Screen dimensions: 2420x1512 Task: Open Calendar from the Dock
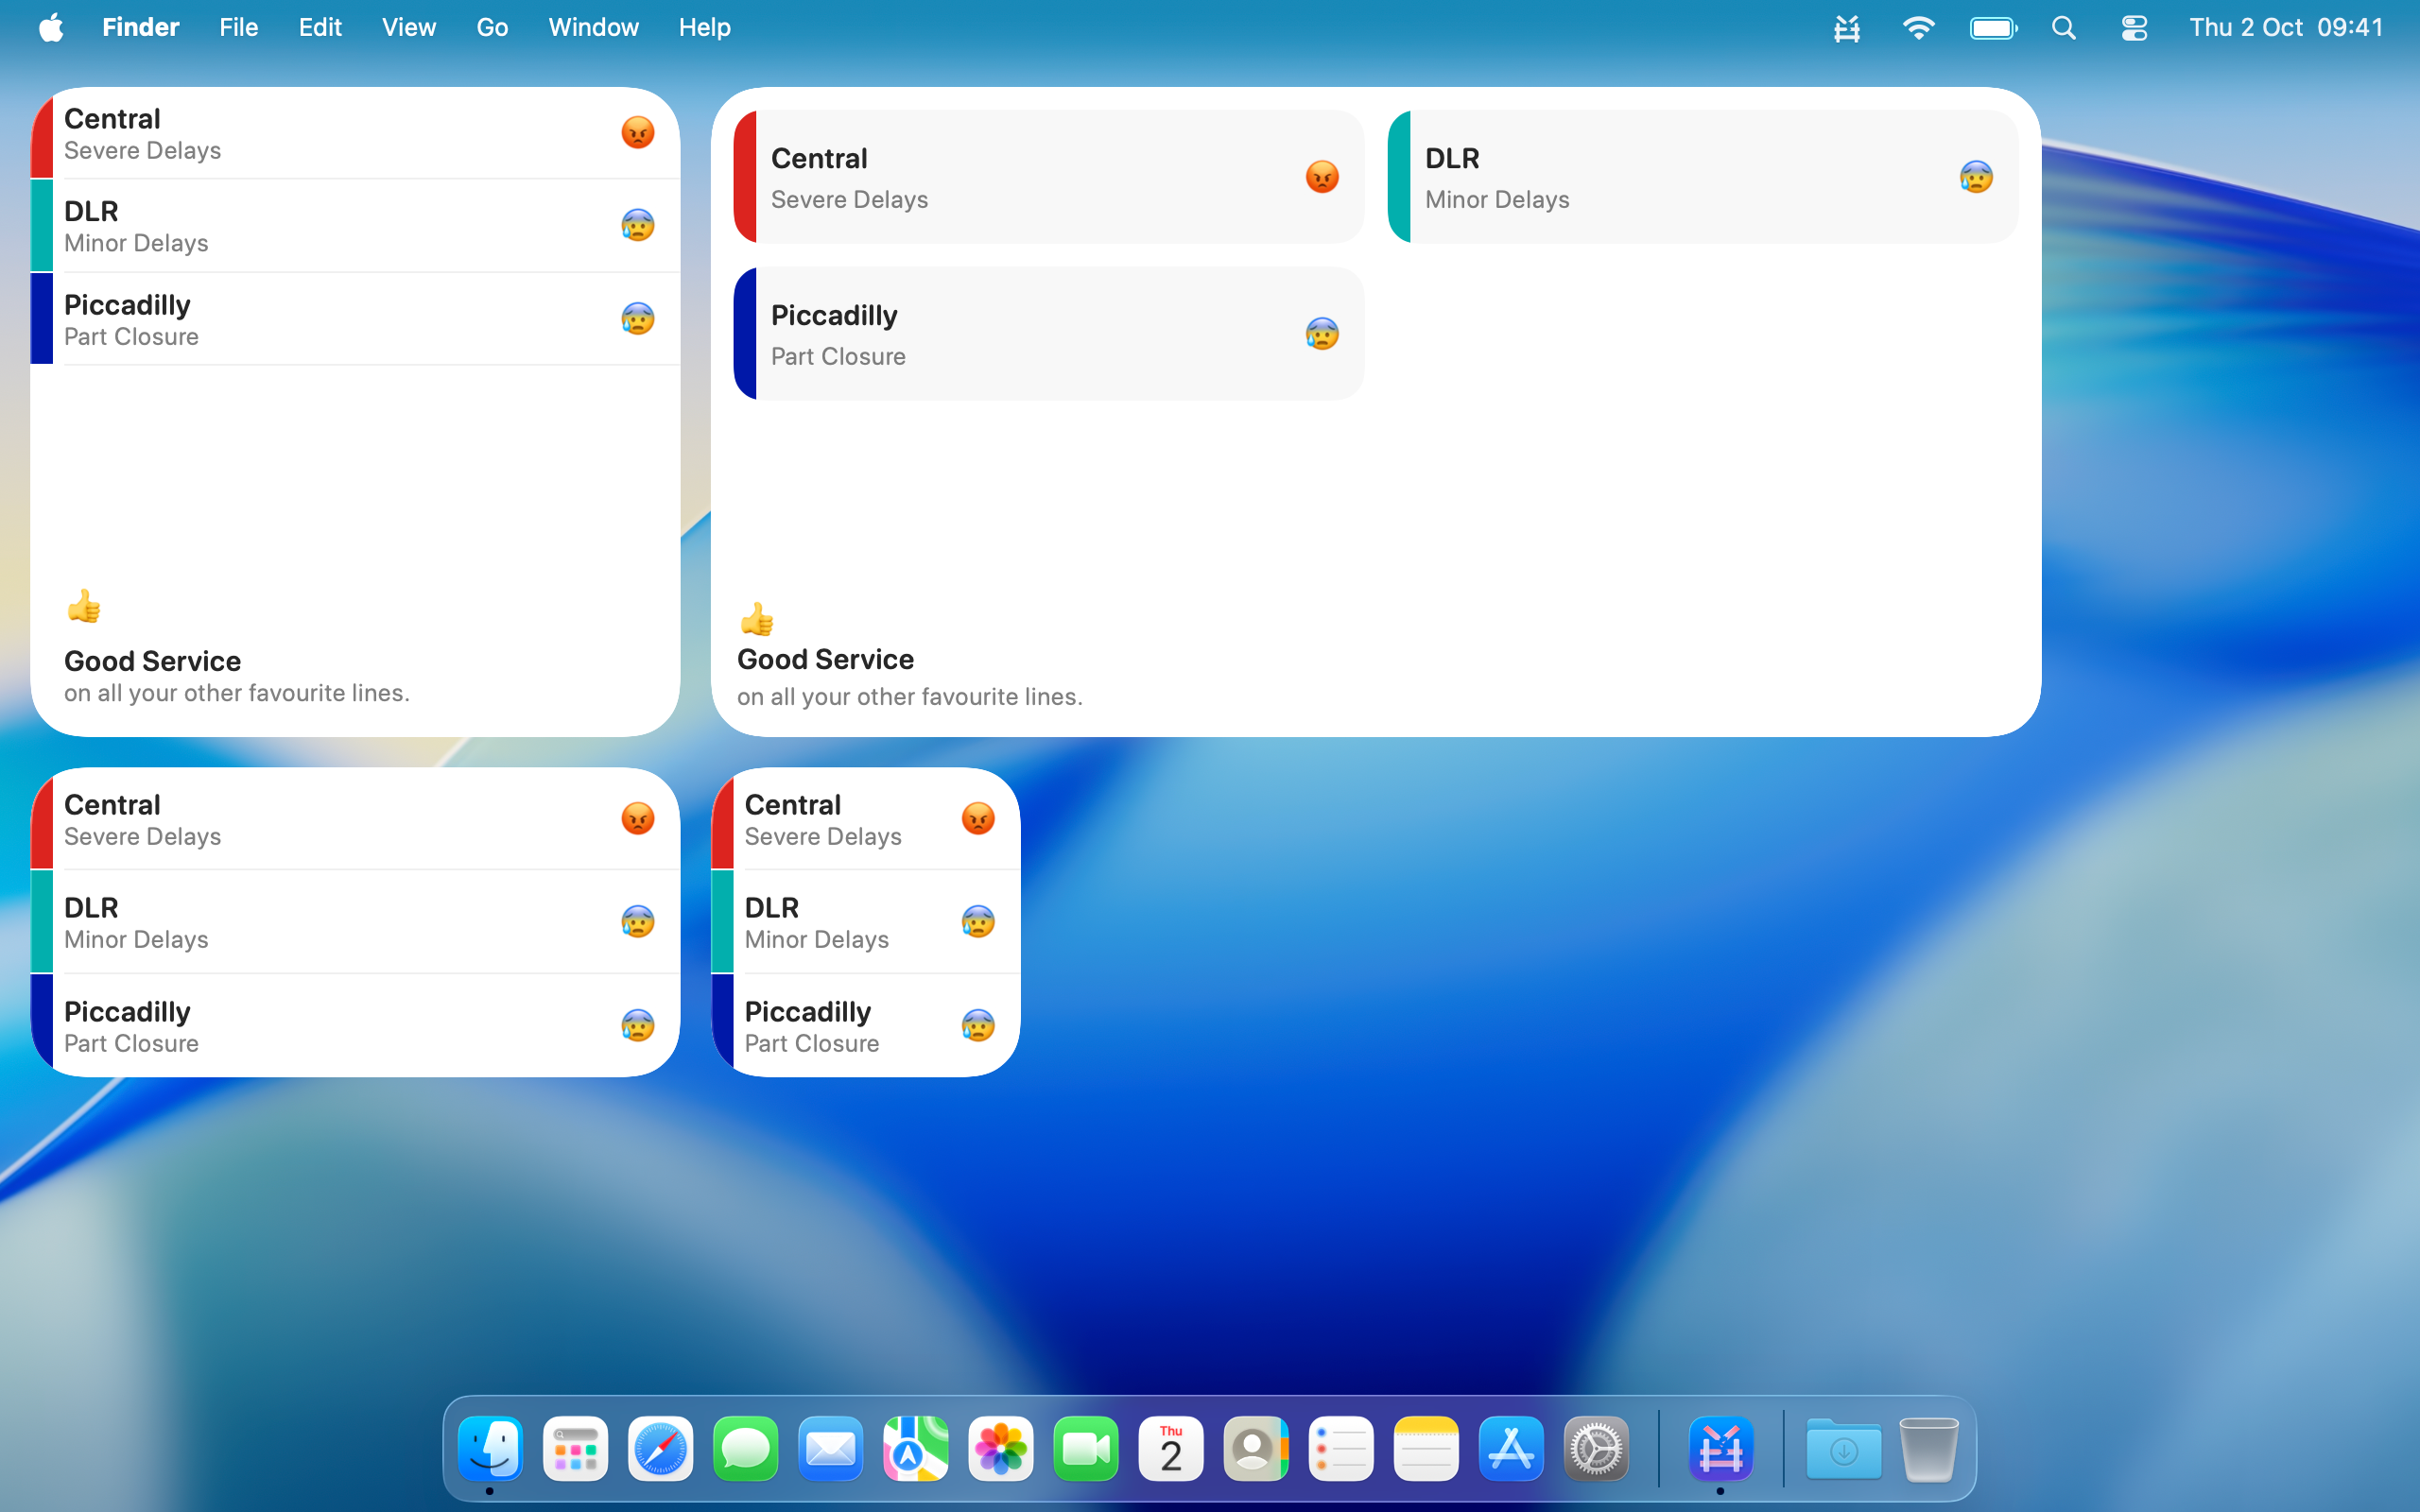1170,1448
